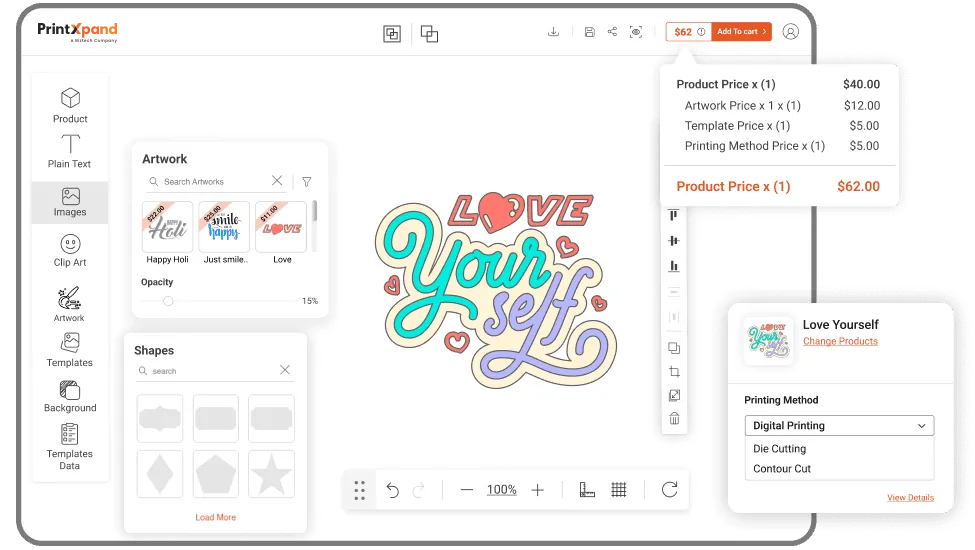The width and height of the screenshot is (975, 550).
Task: Click the Love Yourself product thumbnail
Action: [x=769, y=341]
